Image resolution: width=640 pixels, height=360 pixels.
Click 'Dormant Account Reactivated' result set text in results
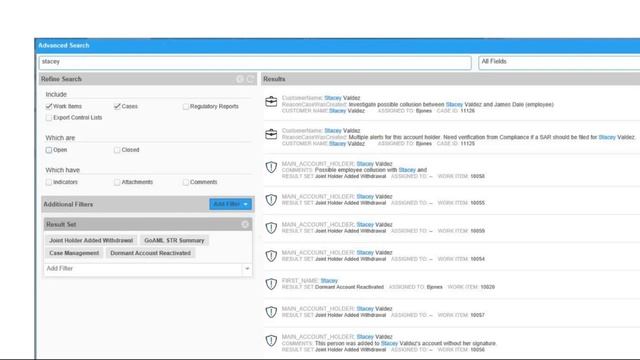tap(349, 287)
